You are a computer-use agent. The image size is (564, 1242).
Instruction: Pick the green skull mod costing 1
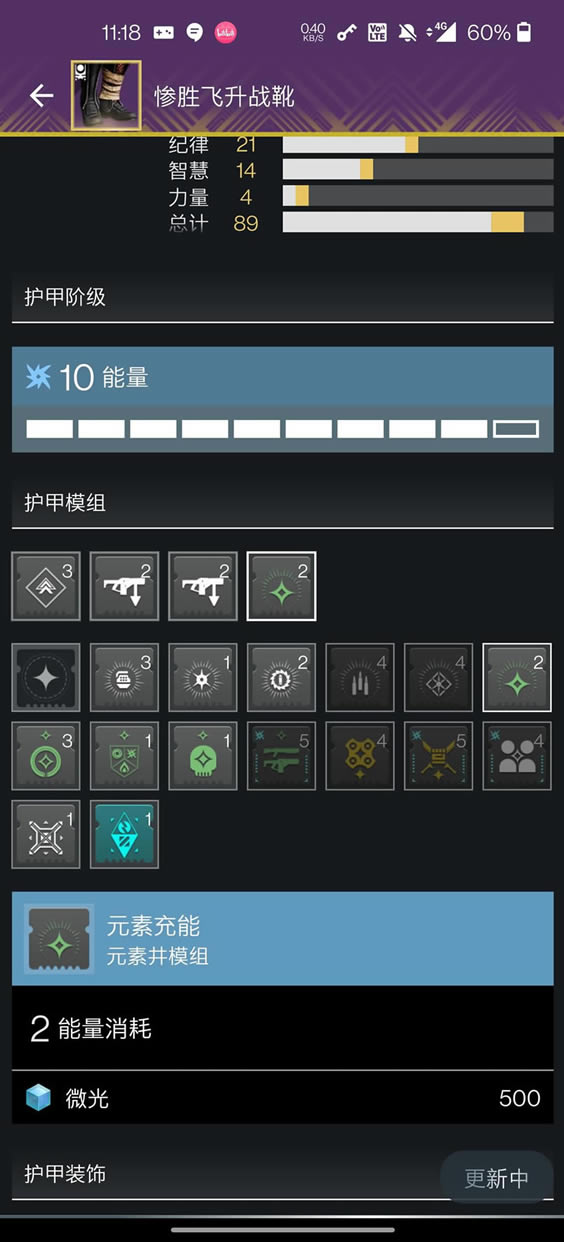click(x=203, y=756)
